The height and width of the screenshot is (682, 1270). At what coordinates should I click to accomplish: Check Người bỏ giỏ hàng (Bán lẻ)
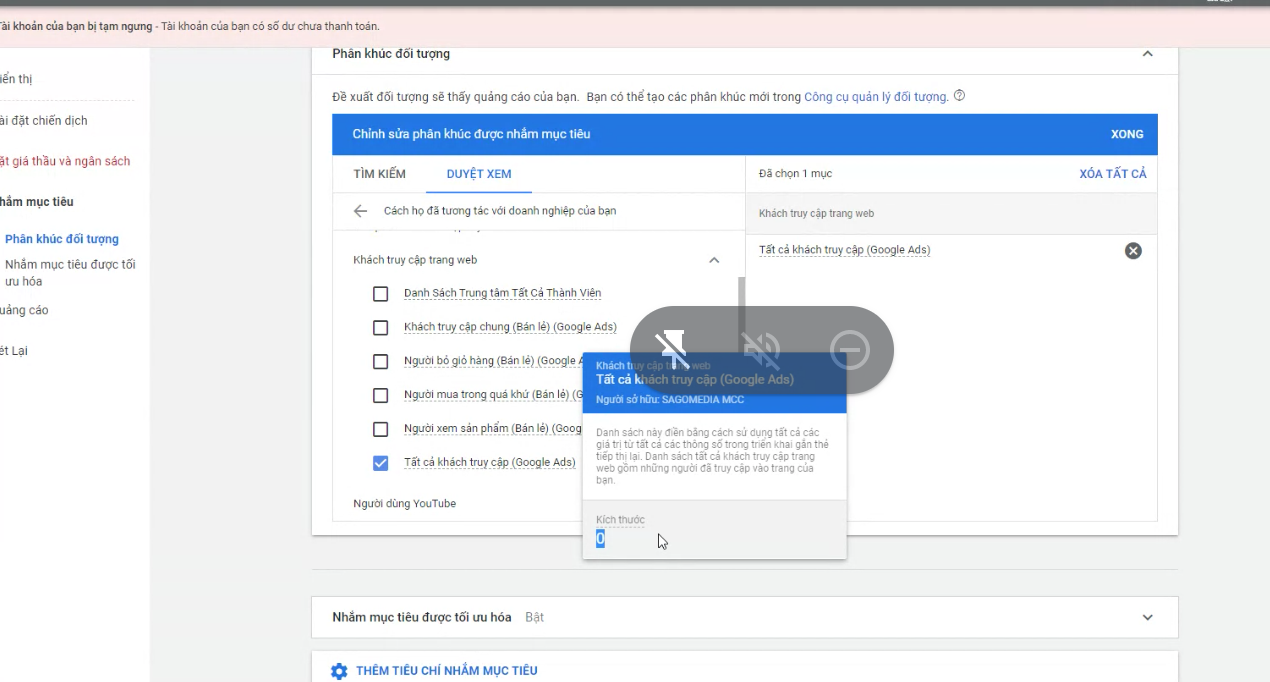coord(380,362)
